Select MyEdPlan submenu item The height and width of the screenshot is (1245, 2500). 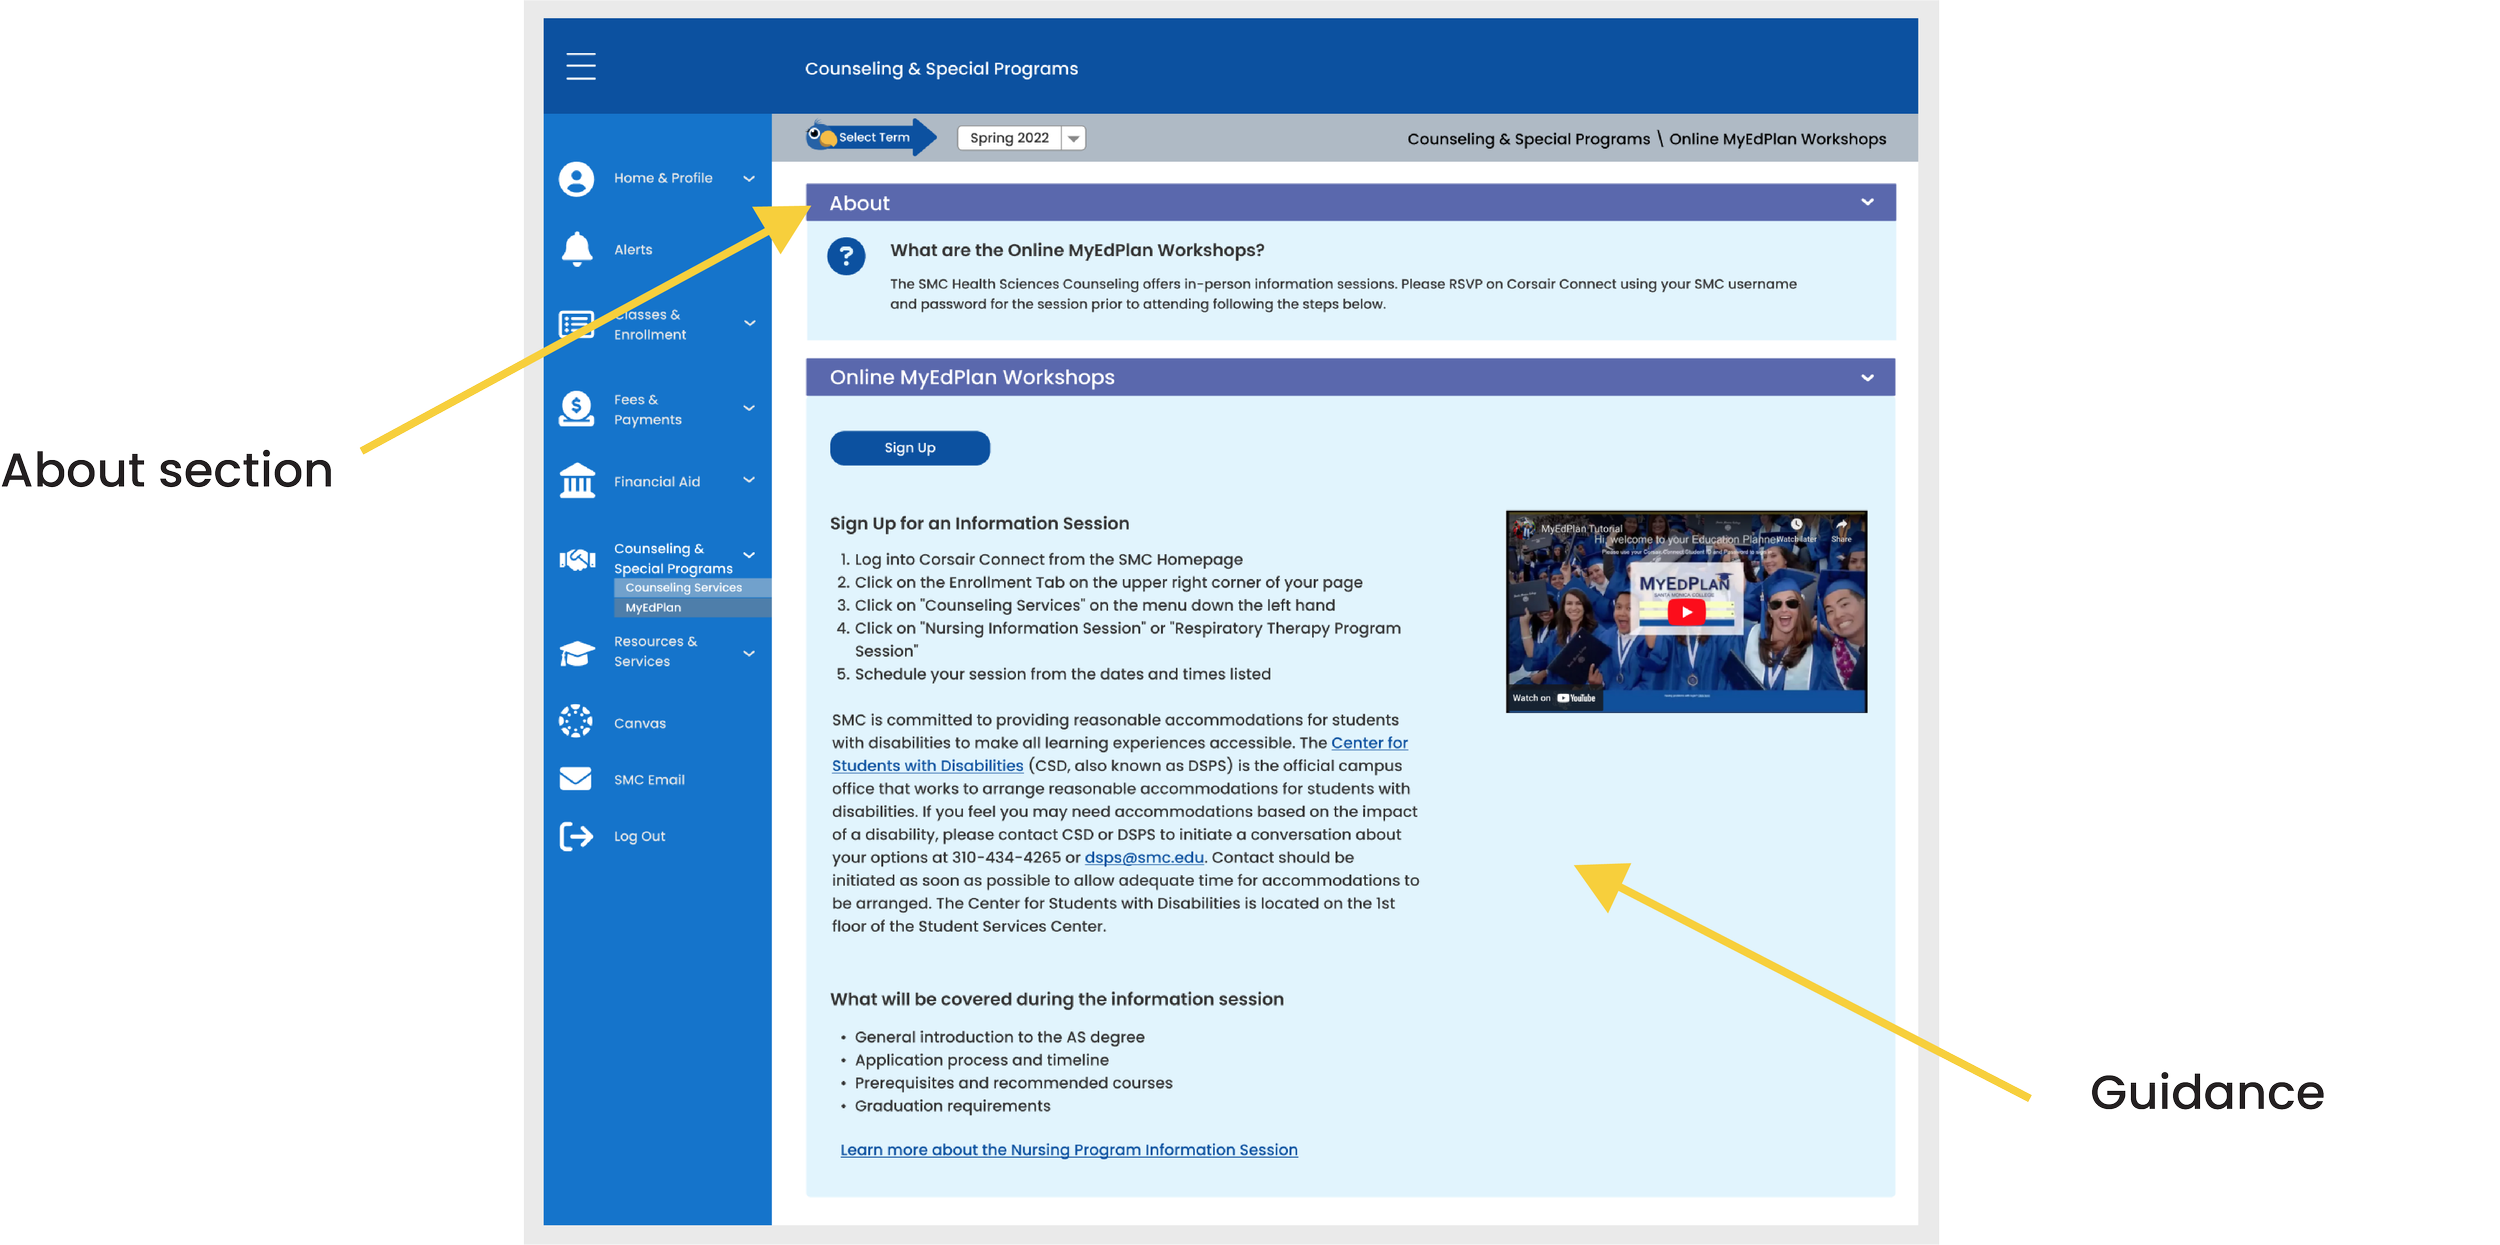(654, 608)
